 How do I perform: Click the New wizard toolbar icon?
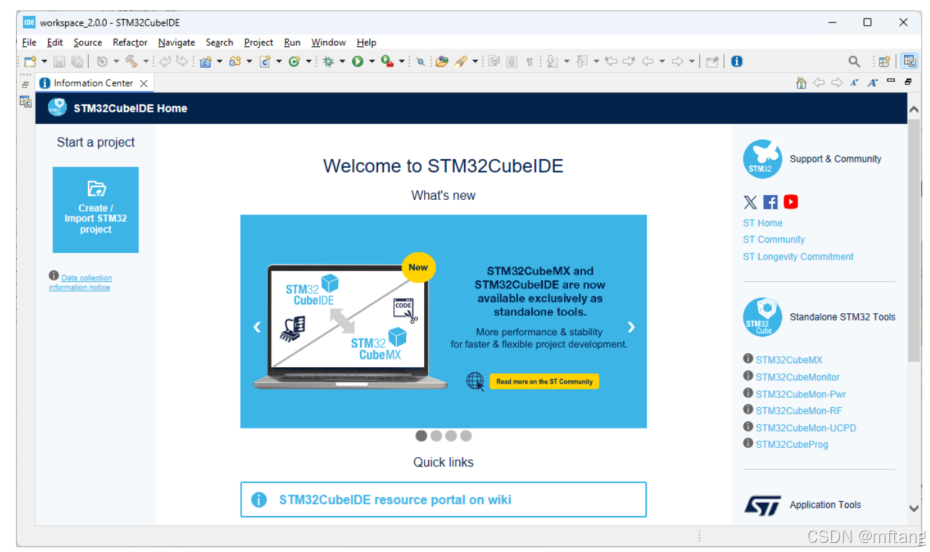click(x=30, y=61)
